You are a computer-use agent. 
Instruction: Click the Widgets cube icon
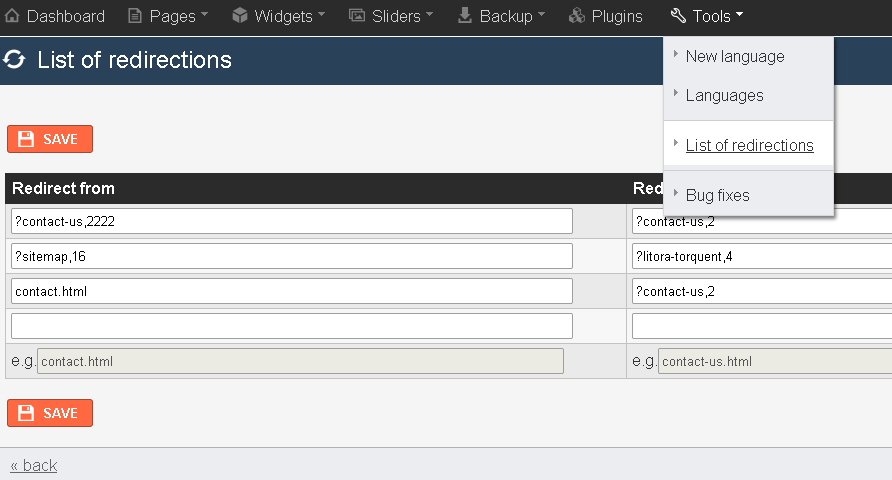click(x=240, y=15)
